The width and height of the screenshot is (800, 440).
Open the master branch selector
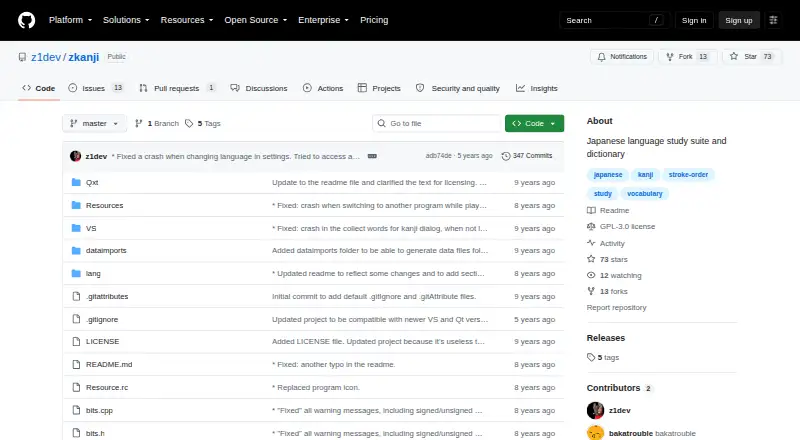tap(94, 124)
